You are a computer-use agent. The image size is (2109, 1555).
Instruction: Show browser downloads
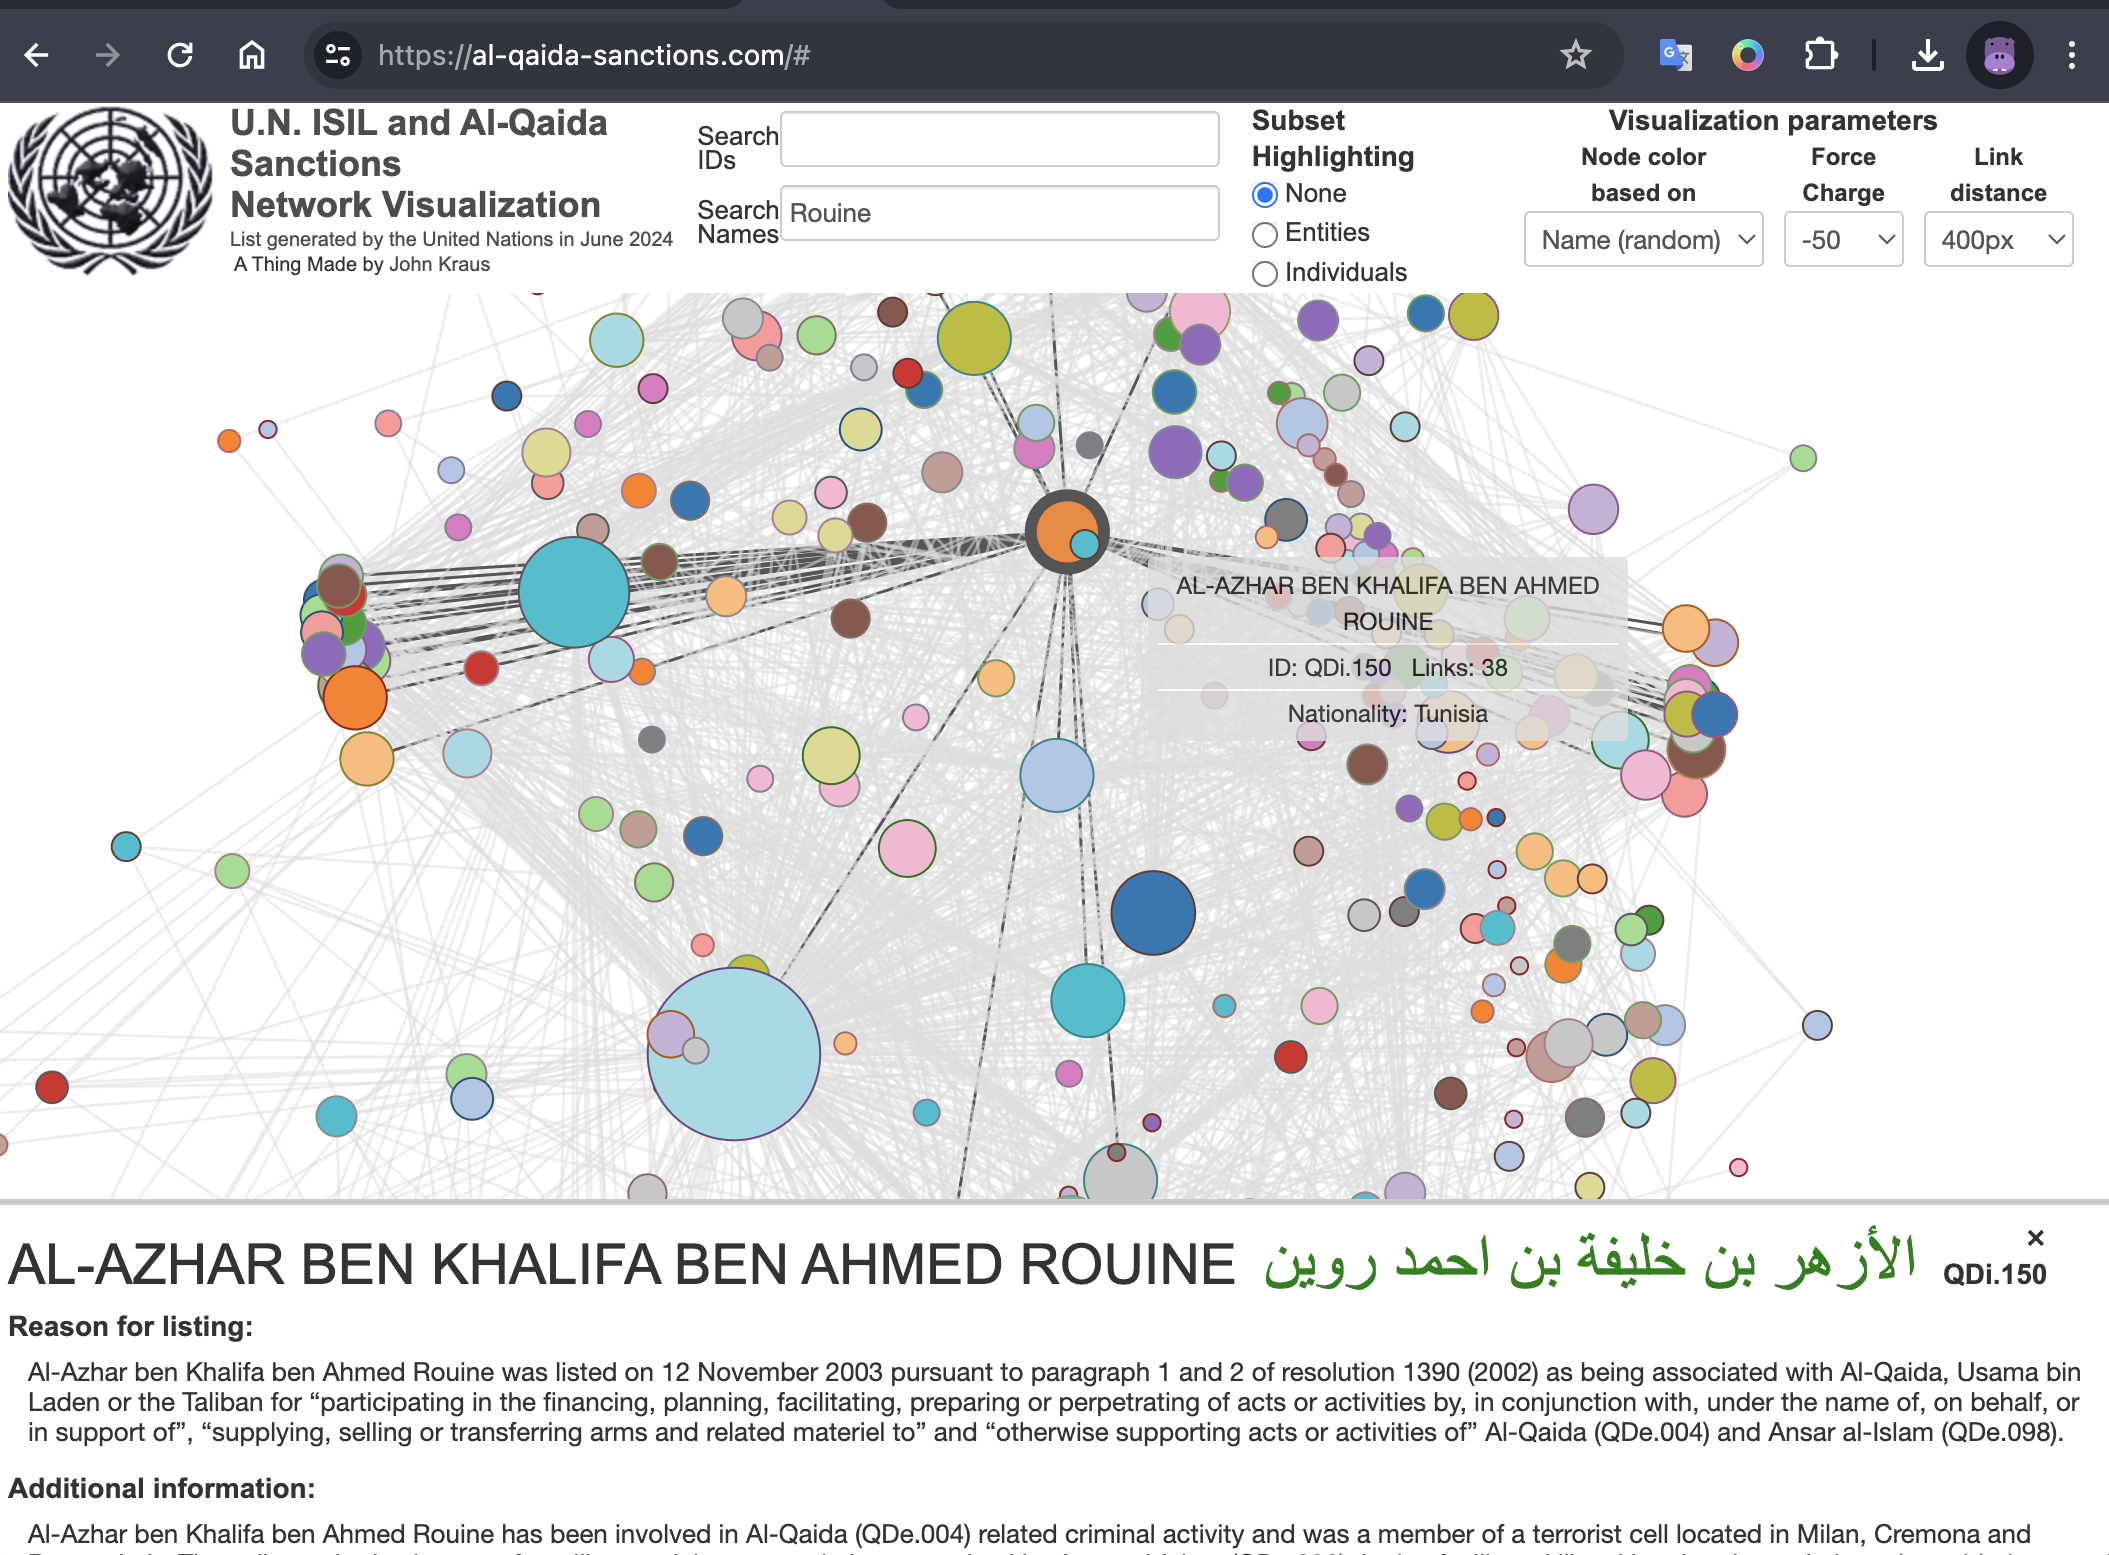click(1927, 55)
